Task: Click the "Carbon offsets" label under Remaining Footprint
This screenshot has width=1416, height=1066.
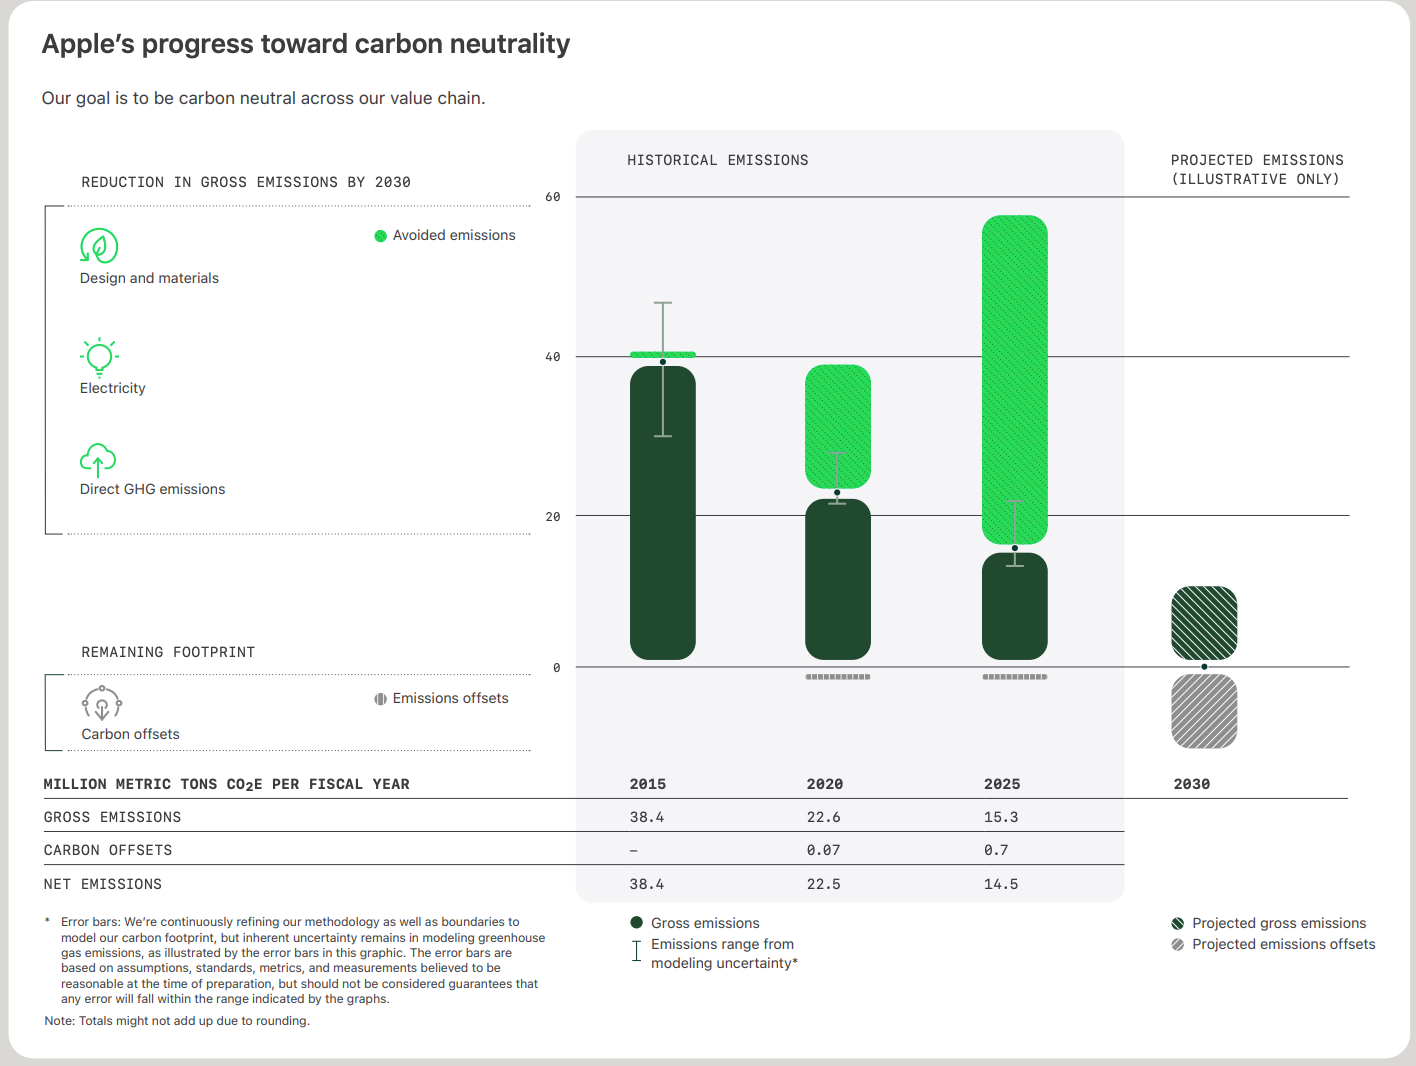Action: point(131,734)
